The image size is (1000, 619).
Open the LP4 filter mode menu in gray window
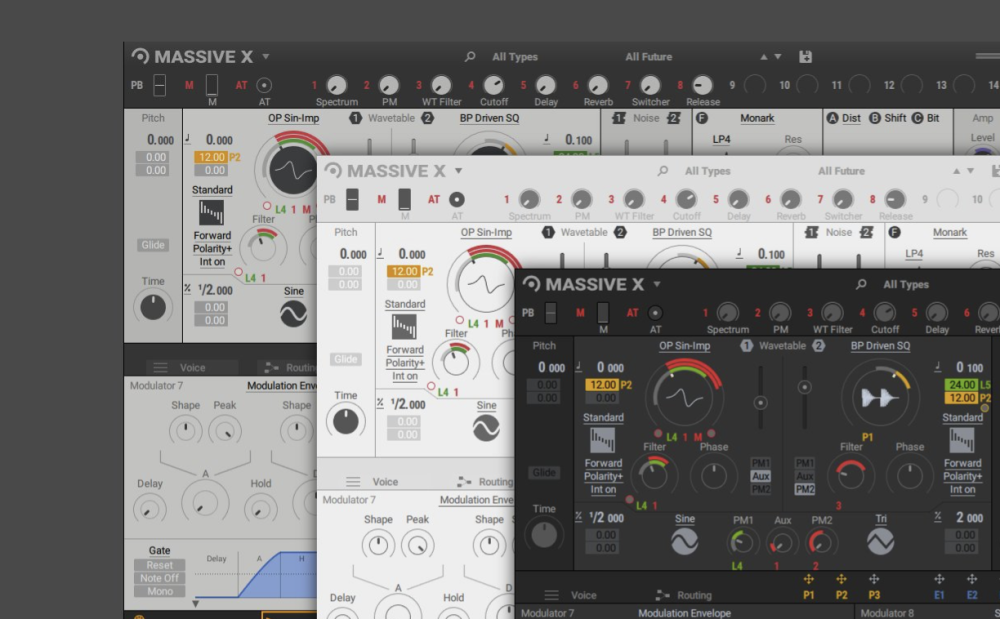click(721, 139)
